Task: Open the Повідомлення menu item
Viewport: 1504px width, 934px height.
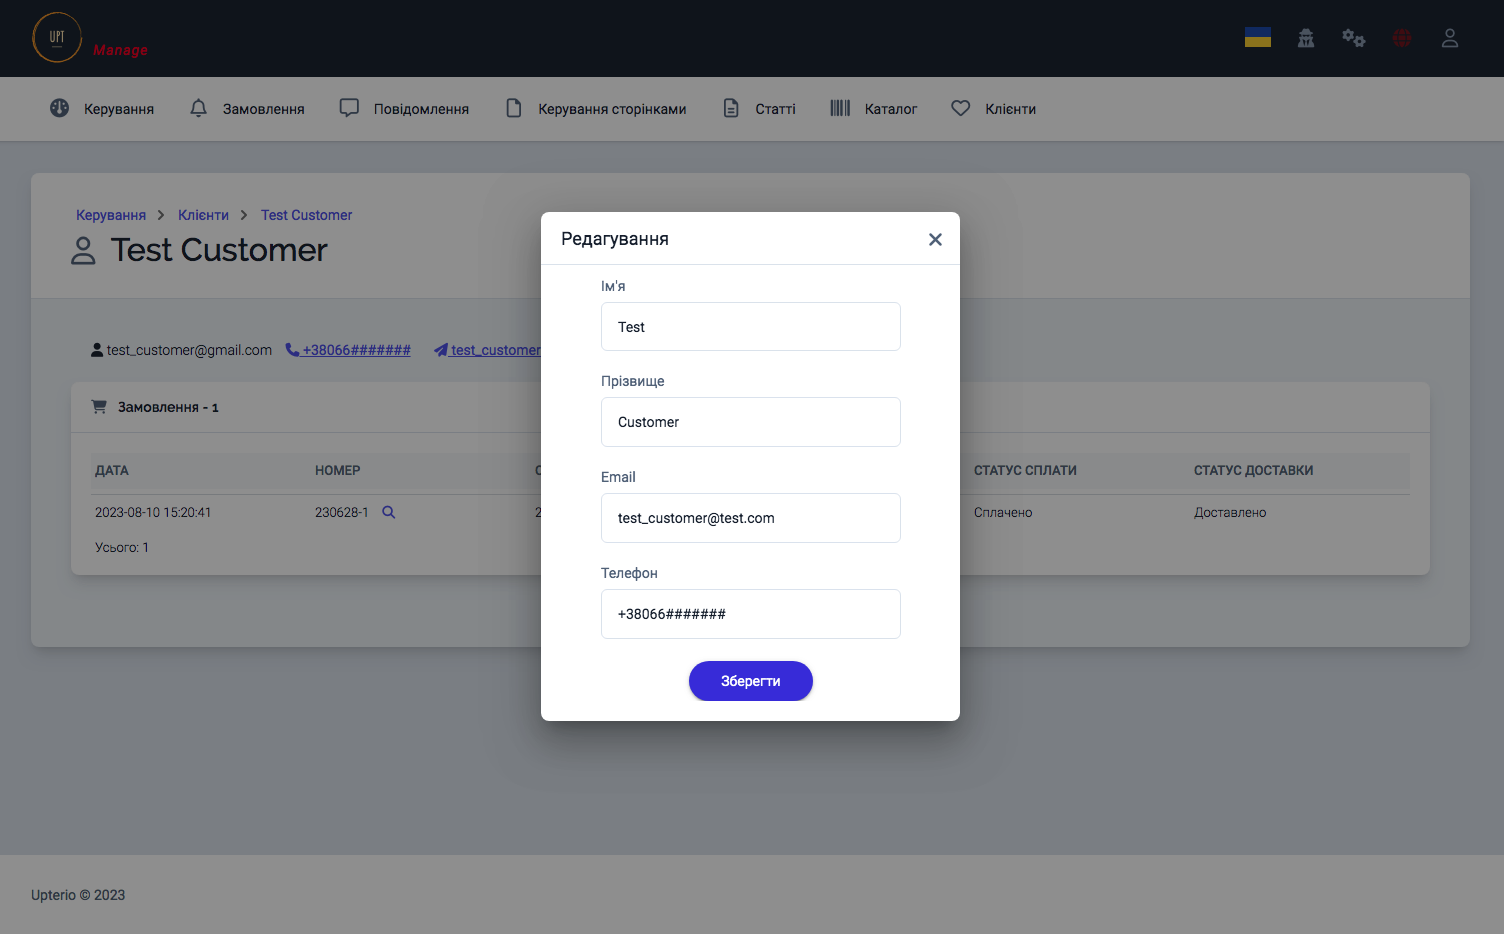Action: pyautogui.click(x=421, y=109)
